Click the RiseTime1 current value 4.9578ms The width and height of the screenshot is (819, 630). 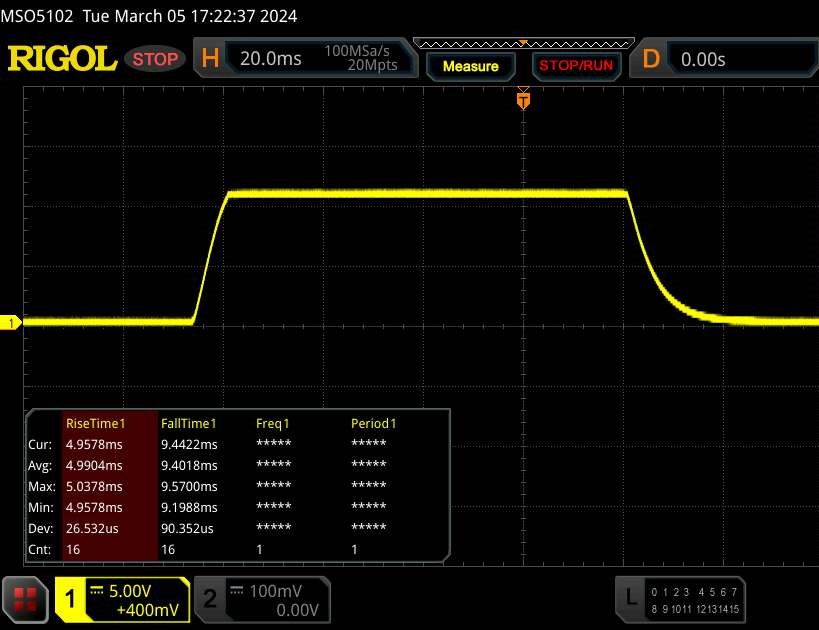94,445
